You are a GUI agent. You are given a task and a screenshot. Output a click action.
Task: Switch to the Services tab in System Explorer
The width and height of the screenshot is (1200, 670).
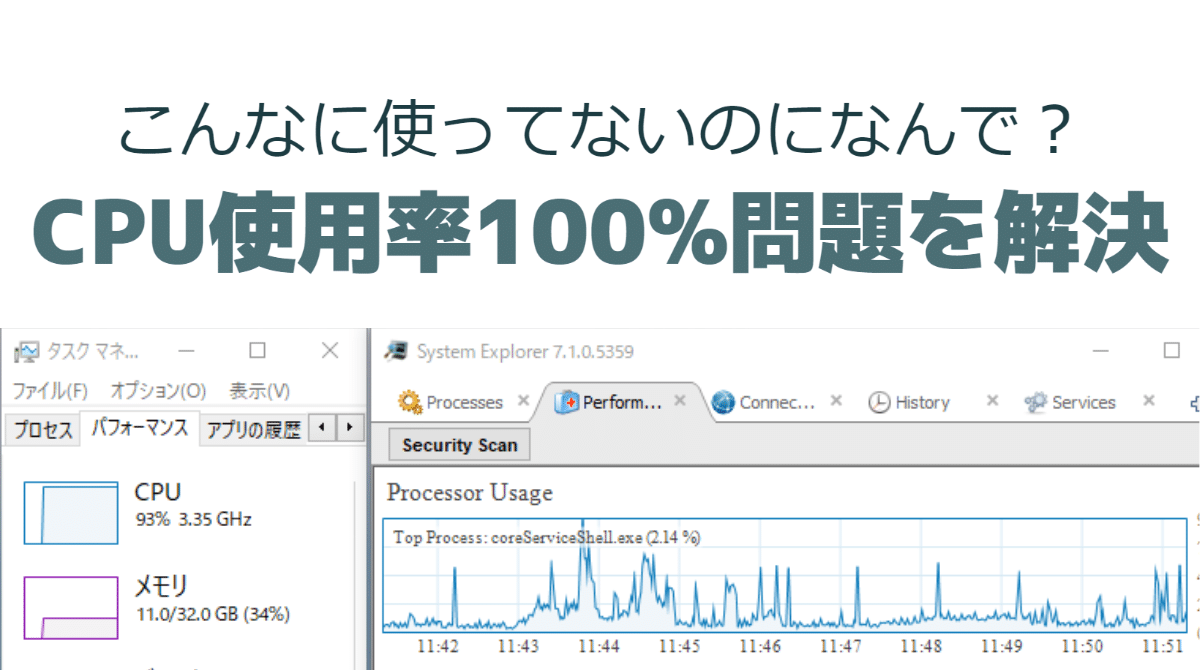point(1084,402)
